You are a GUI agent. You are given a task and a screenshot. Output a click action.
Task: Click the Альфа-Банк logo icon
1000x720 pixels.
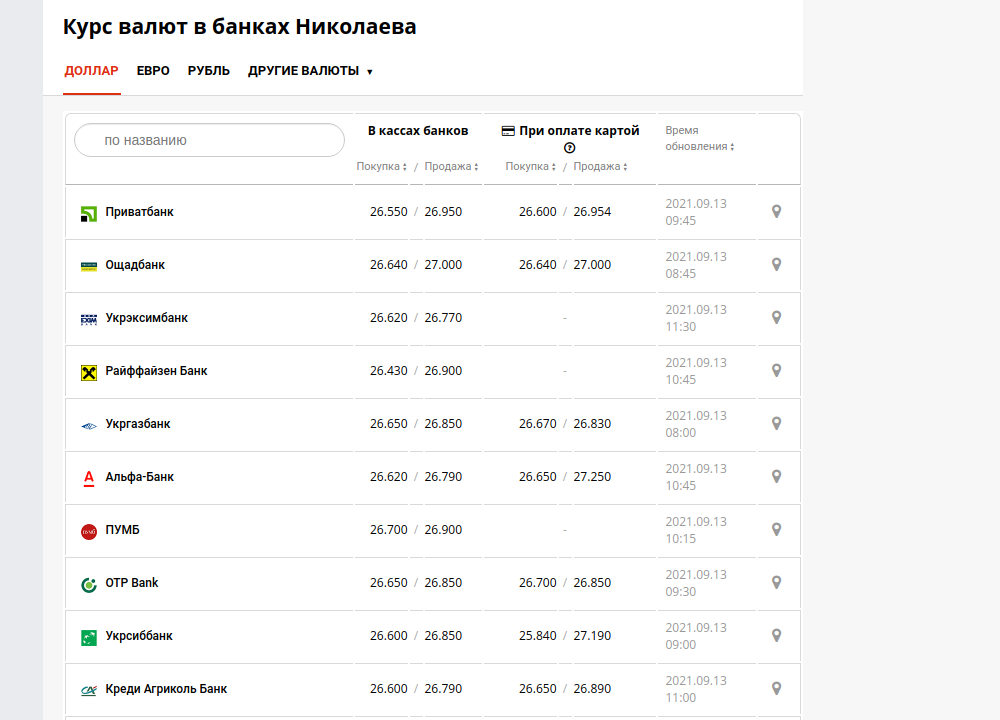(x=89, y=478)
